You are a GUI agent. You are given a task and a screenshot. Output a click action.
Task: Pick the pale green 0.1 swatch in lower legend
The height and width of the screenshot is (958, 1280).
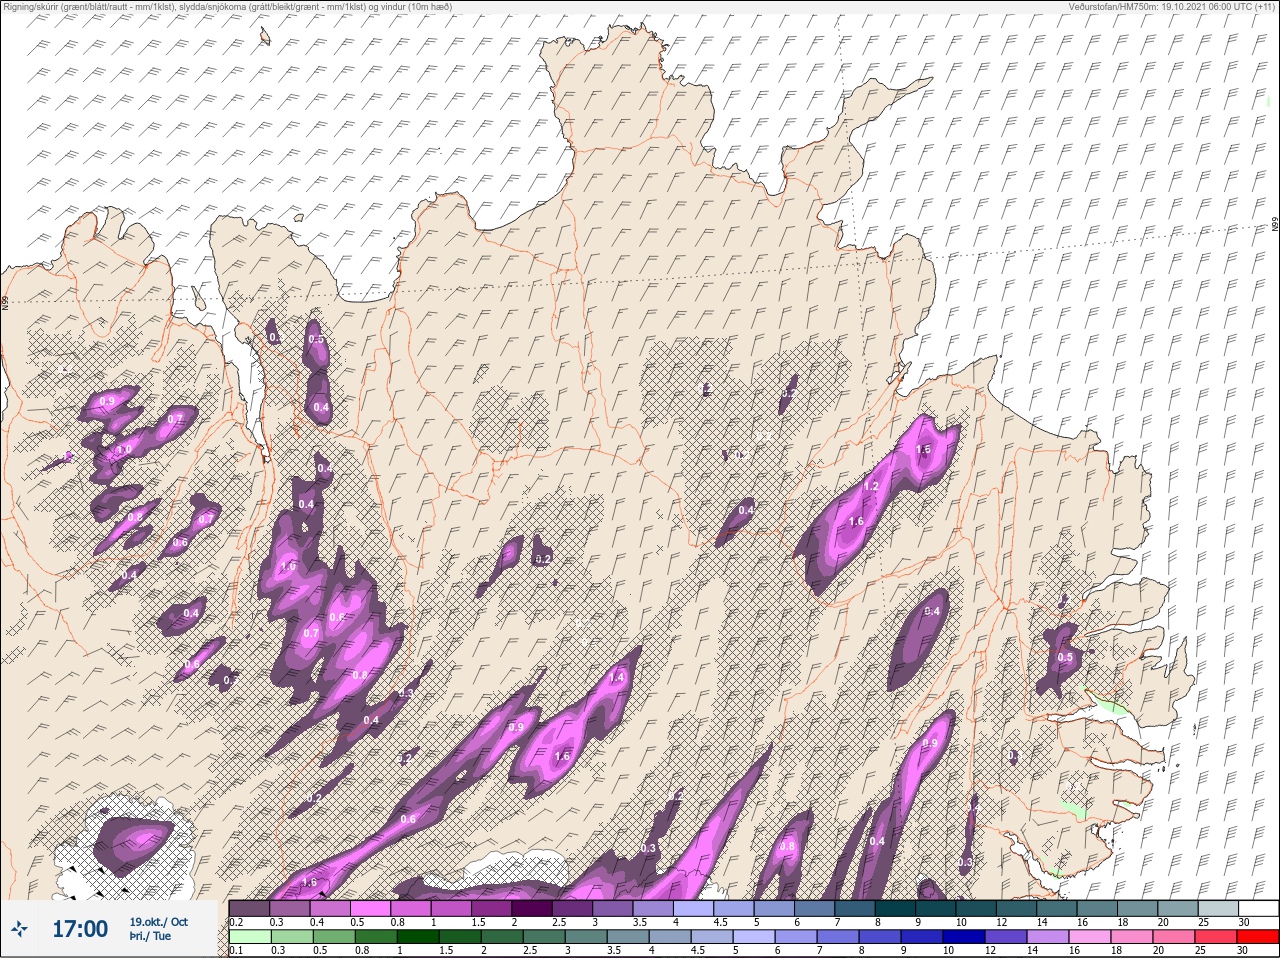tap(249, 937)
